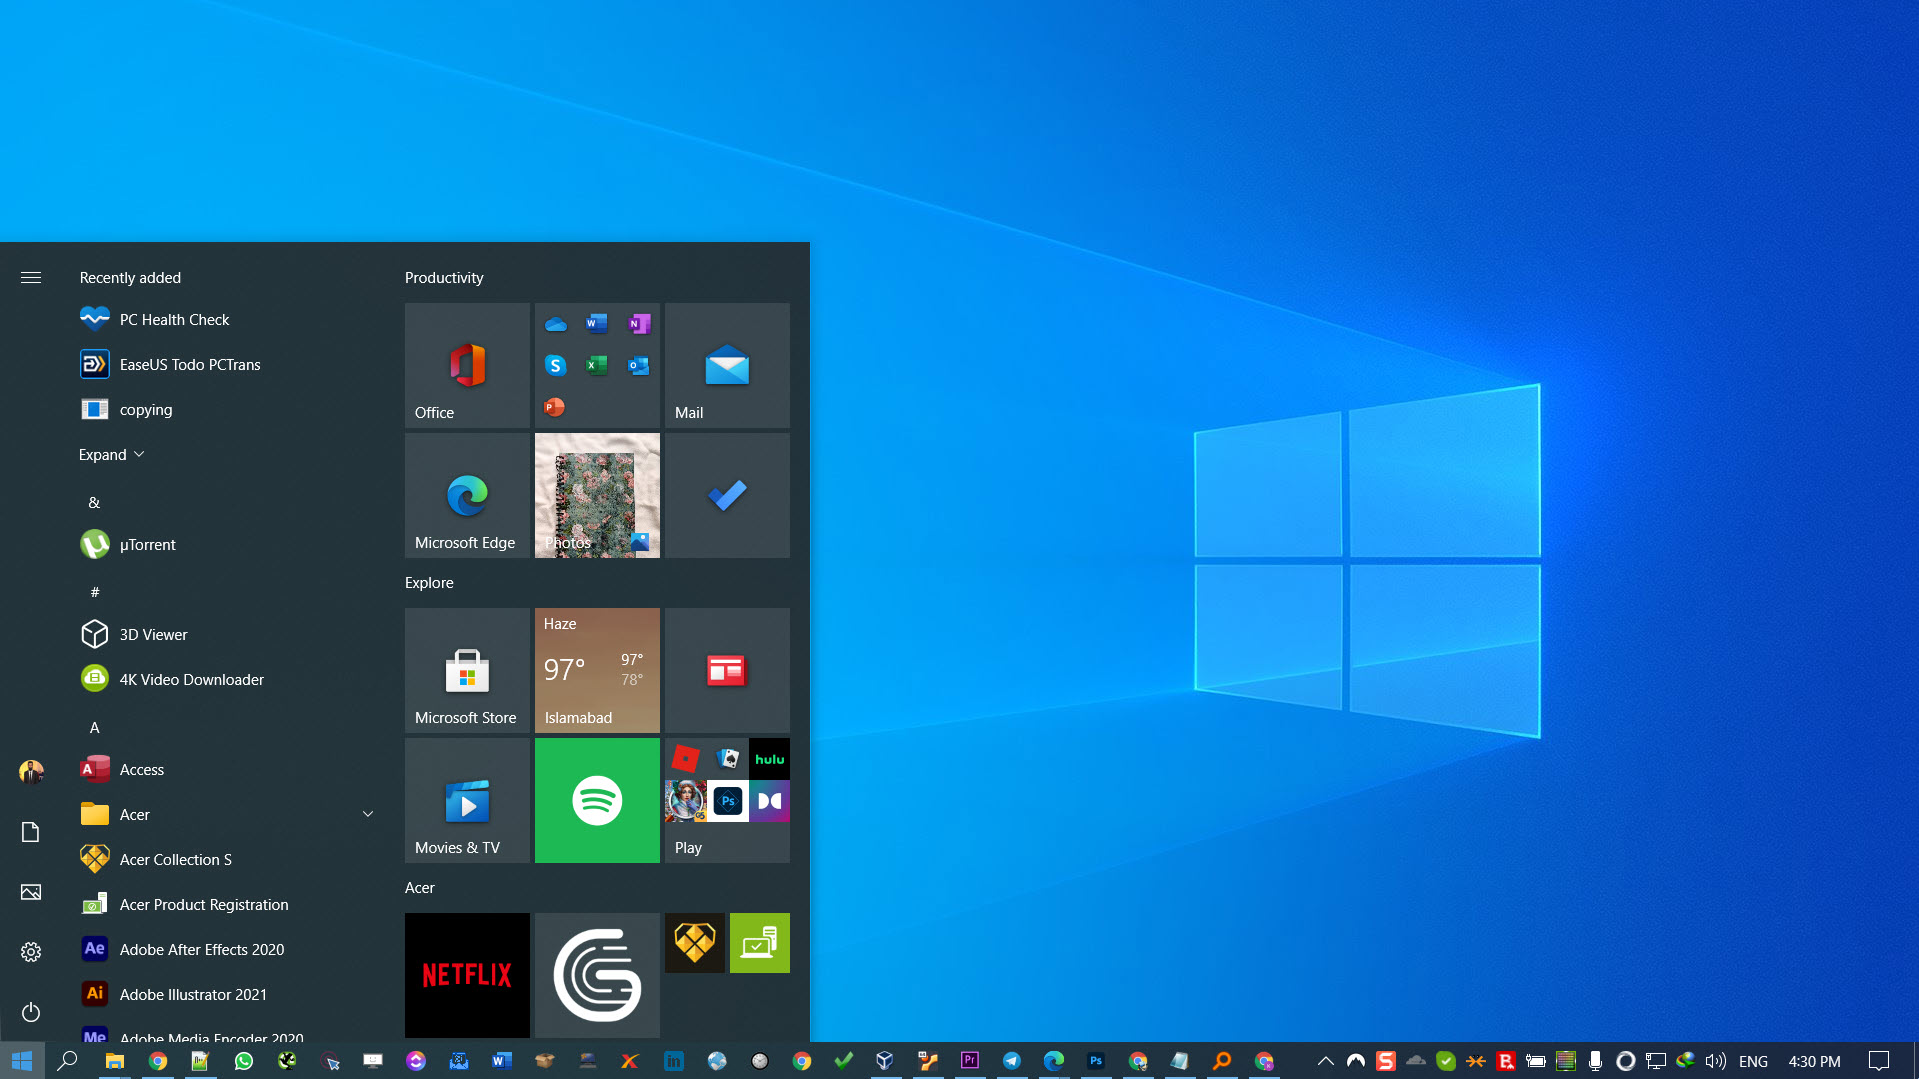Open LinkedIn from the taskbar
The image size is (1919, 1079).
coord(674,1061)
